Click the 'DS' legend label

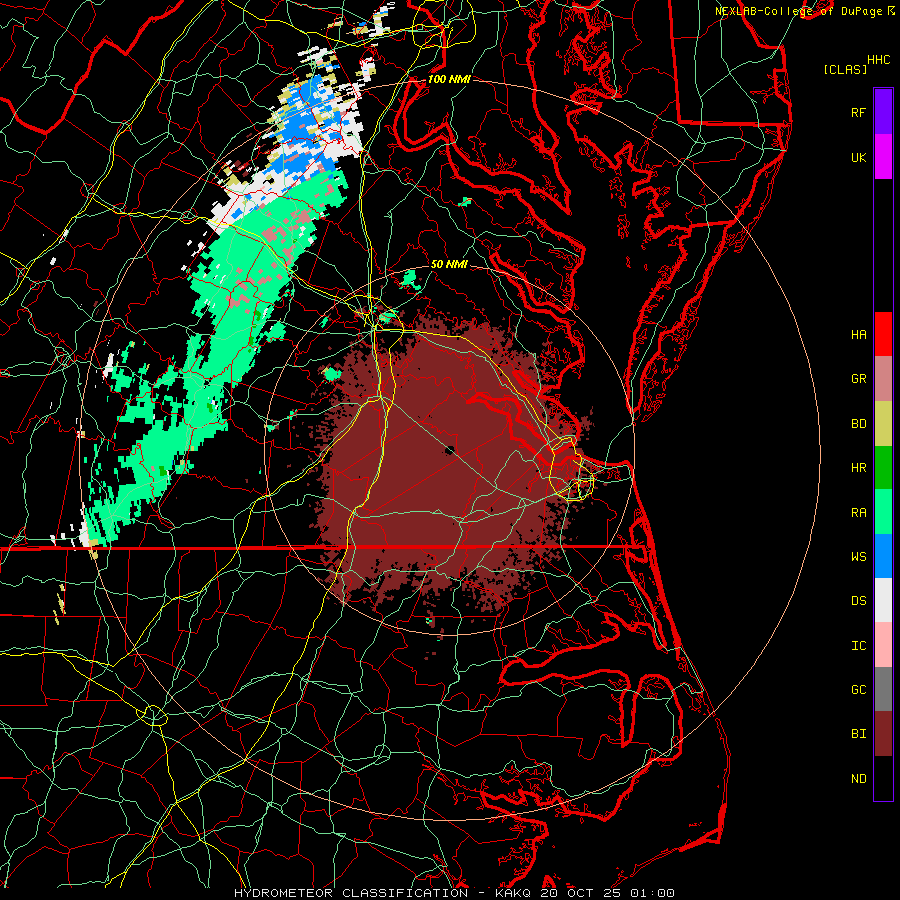click(859, 601)
